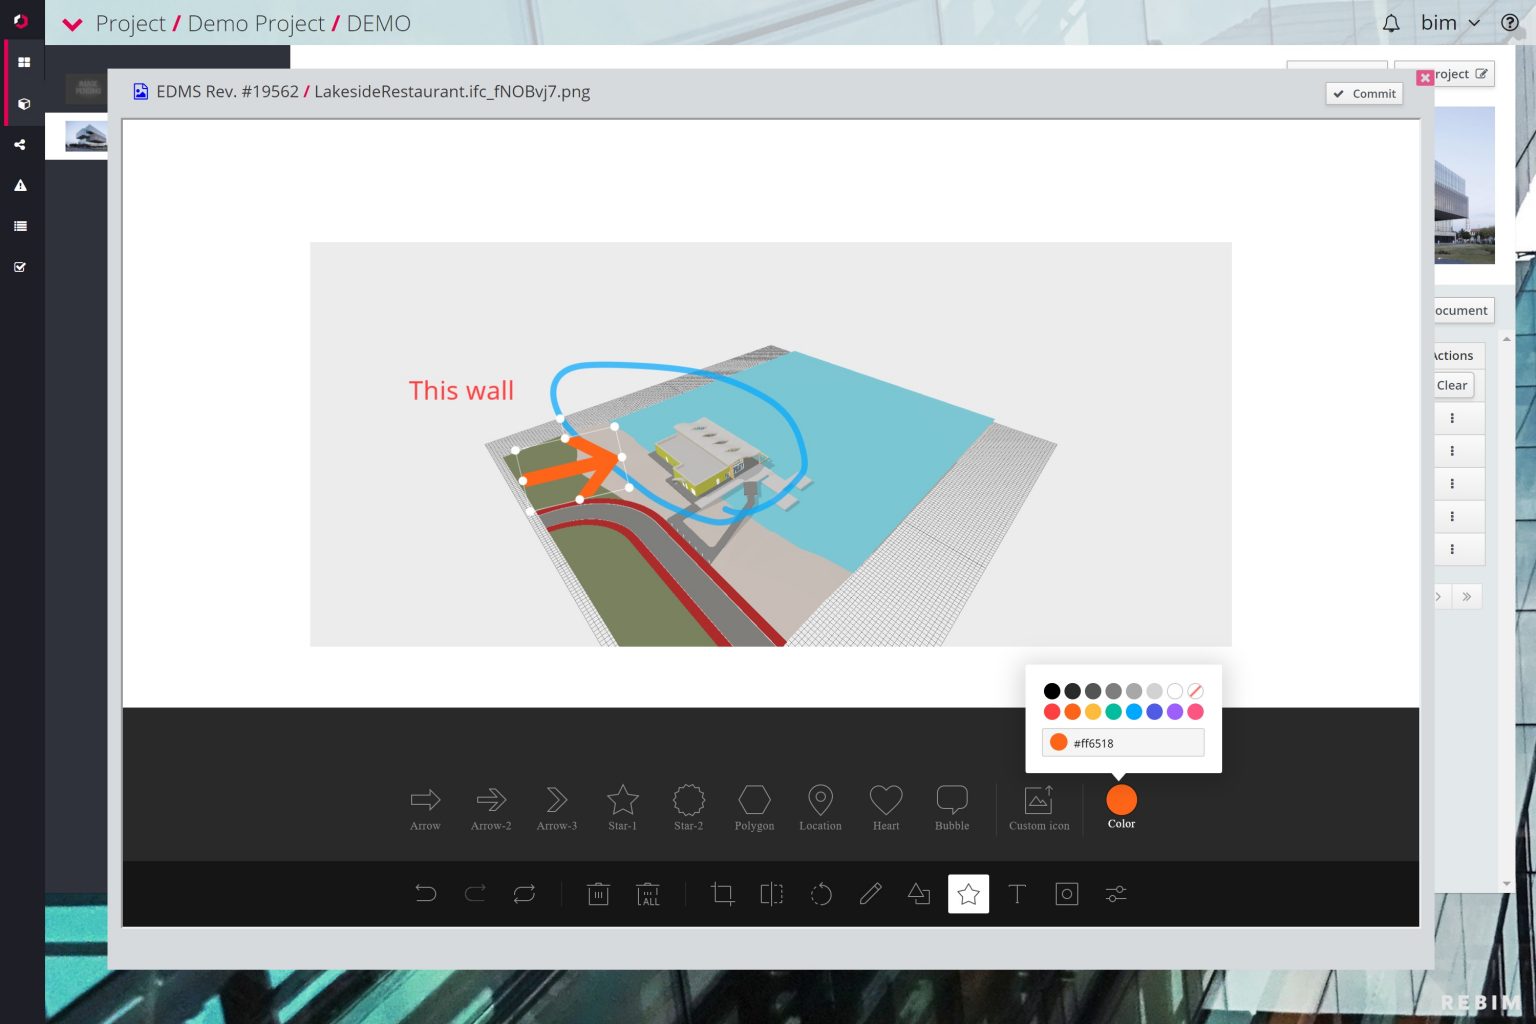This screenshot has width=1536, height=1024.
Task: Insert the Polygon icon
Action: point(754,808)
